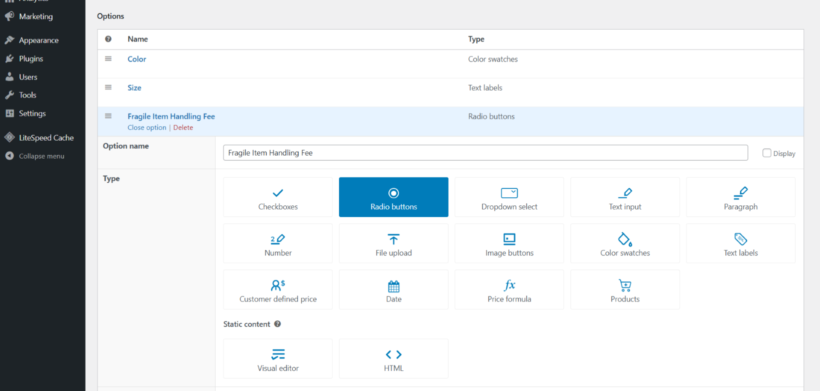Choose the Price formula type
The width and height of the screenshot is (820, 391).
tap(509, 290)
